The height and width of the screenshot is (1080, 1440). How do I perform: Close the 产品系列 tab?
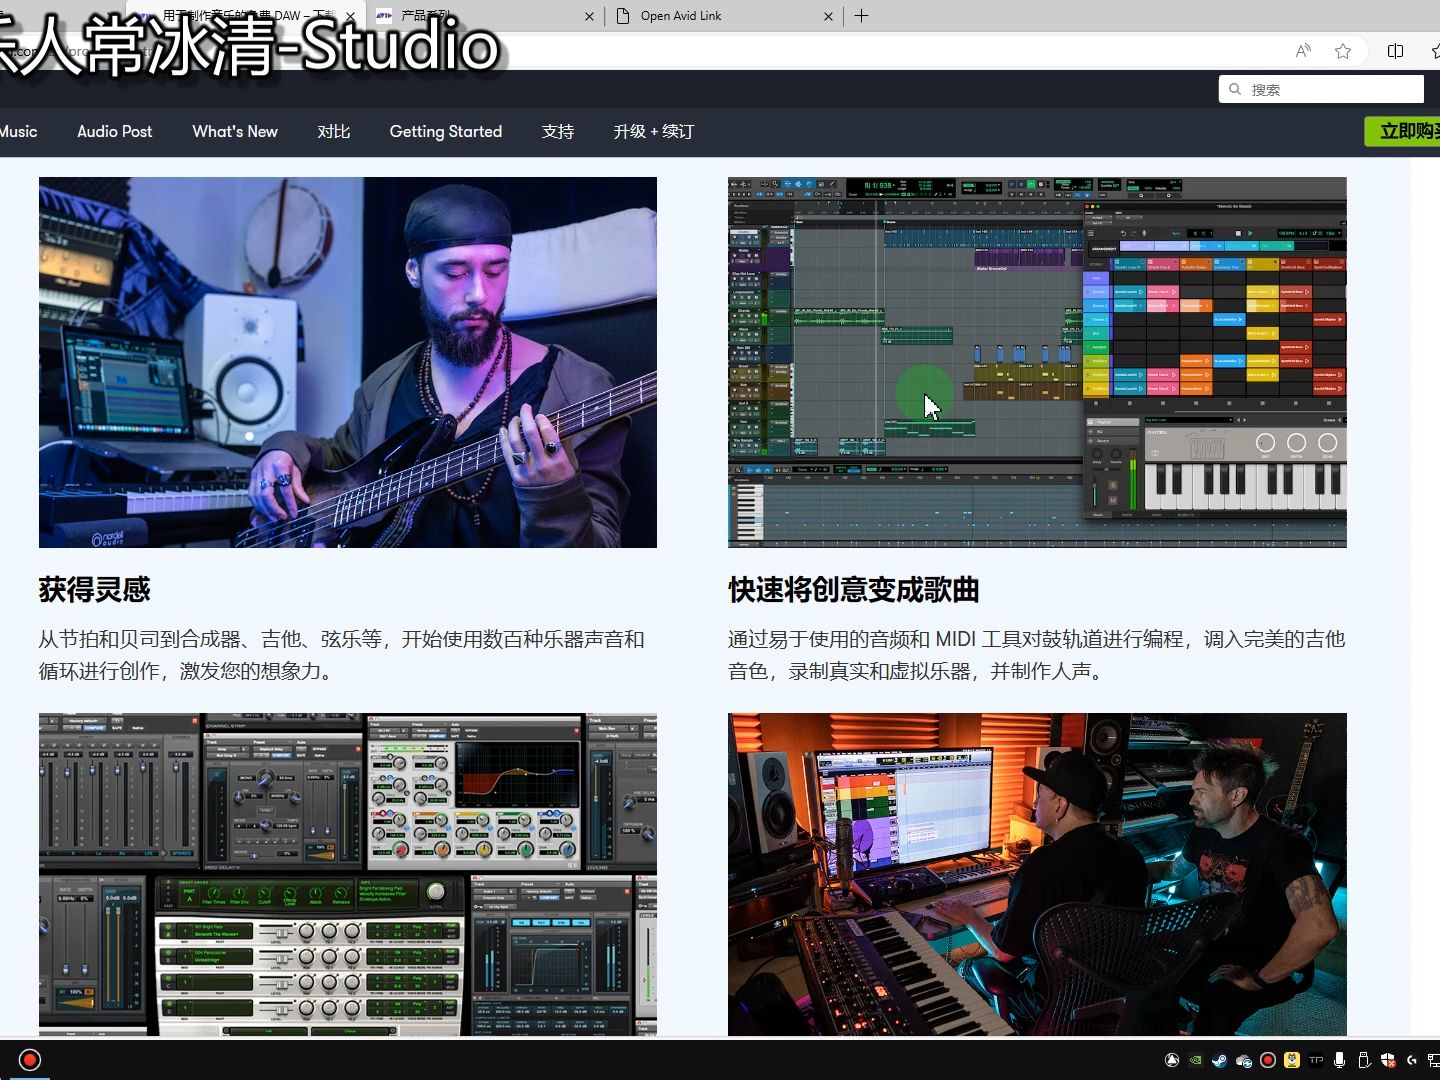click(x=589, y=16)
